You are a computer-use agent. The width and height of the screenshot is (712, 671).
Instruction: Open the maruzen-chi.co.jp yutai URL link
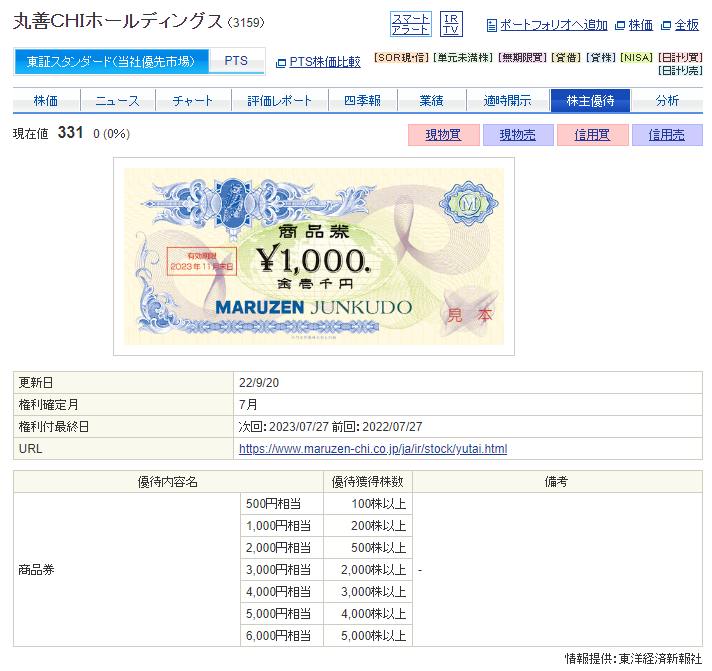coord(373,449)
